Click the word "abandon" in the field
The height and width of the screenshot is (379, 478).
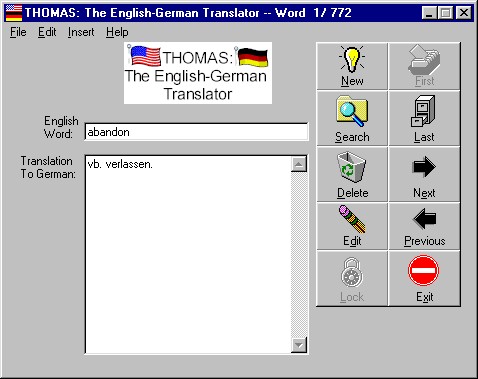coord(108,132)
